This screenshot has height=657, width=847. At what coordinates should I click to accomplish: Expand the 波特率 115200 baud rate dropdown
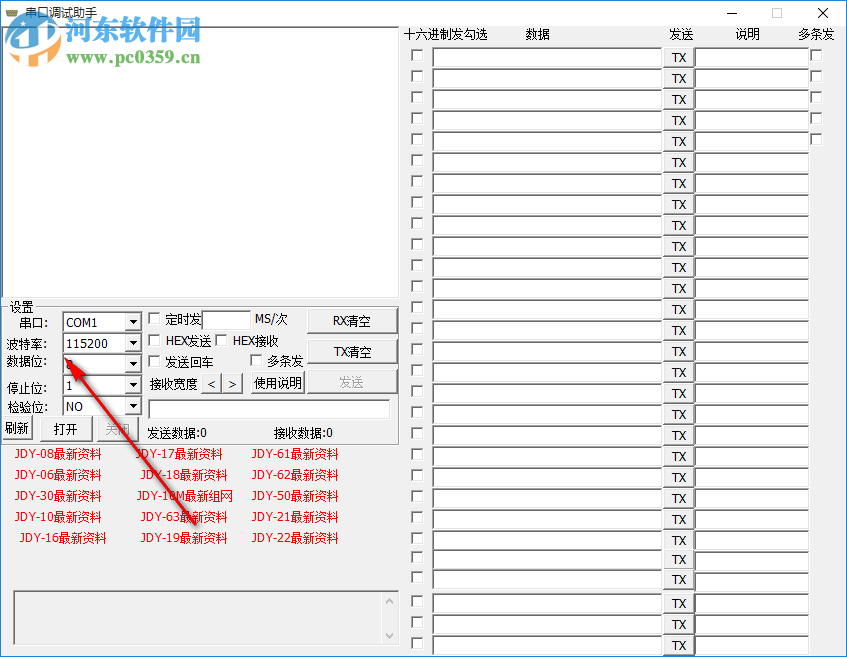tap(133, 343)
